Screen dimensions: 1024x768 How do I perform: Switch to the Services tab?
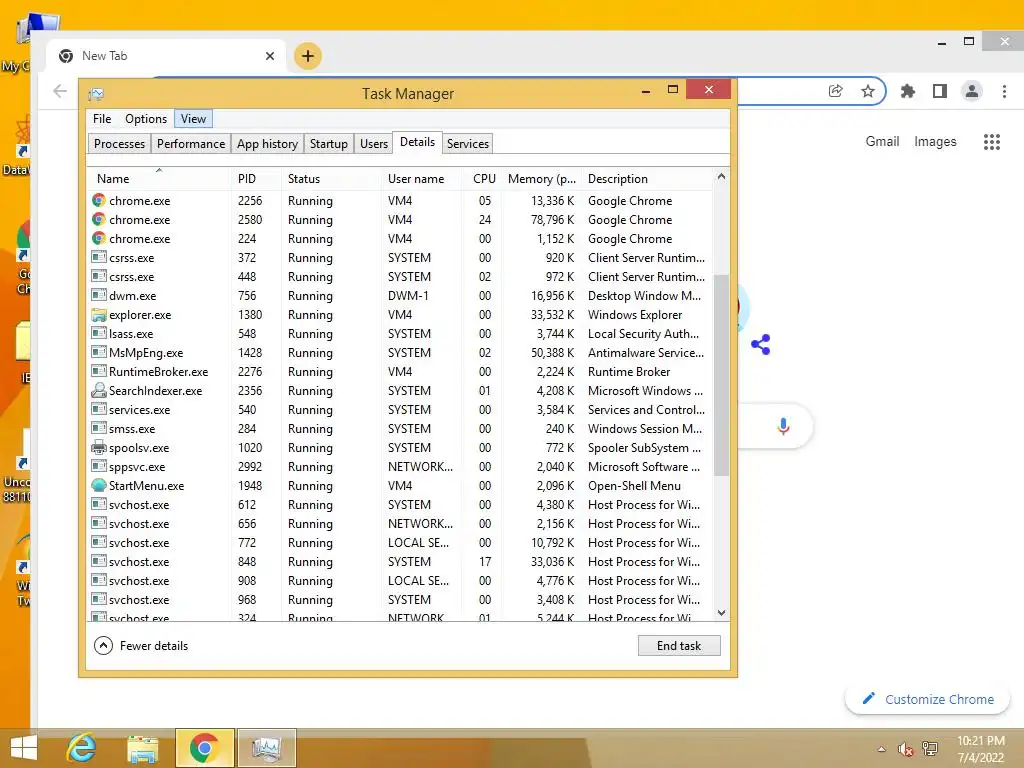click(468, 144)
